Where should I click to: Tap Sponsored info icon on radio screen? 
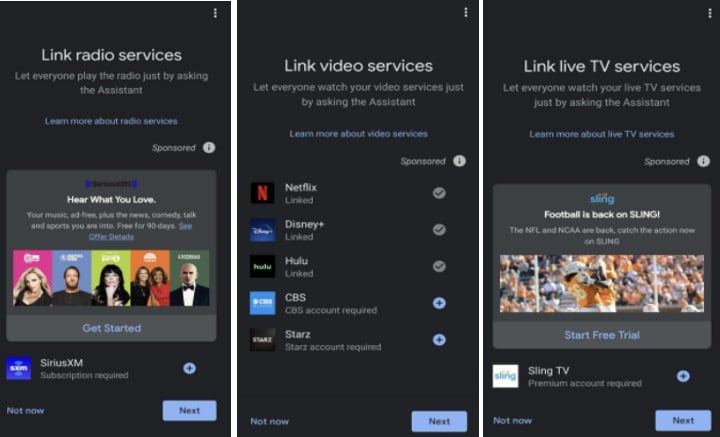(x=209, y=147)
